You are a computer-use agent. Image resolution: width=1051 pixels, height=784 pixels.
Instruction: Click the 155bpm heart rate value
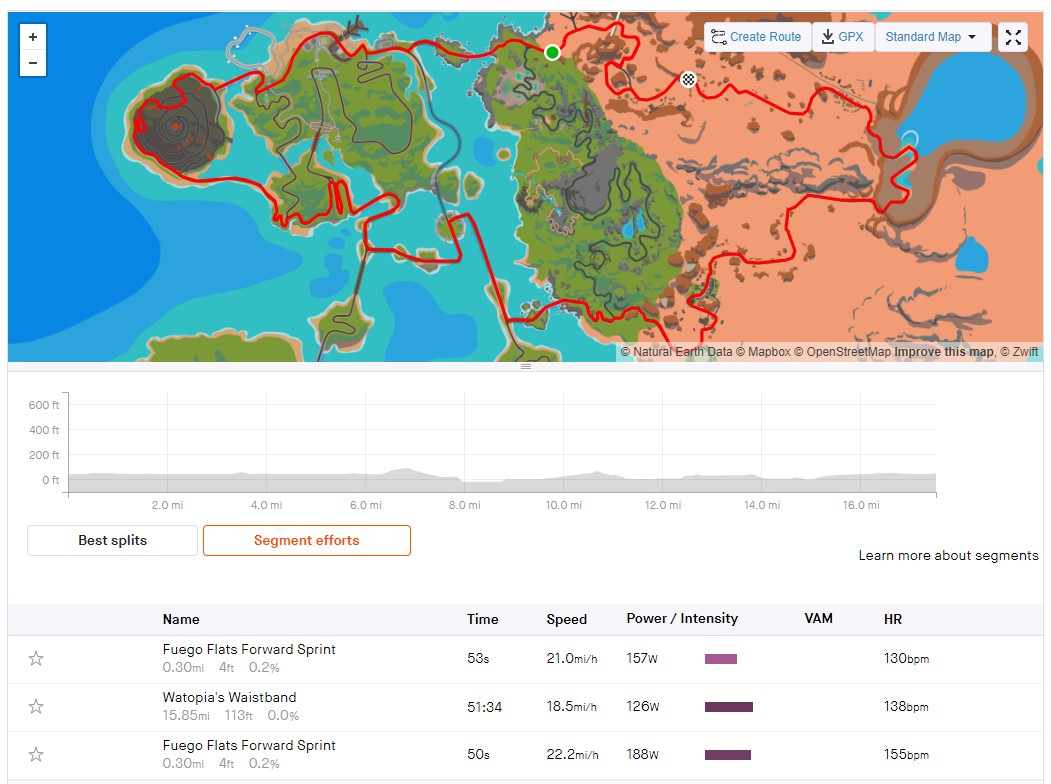tap(906, 755)
